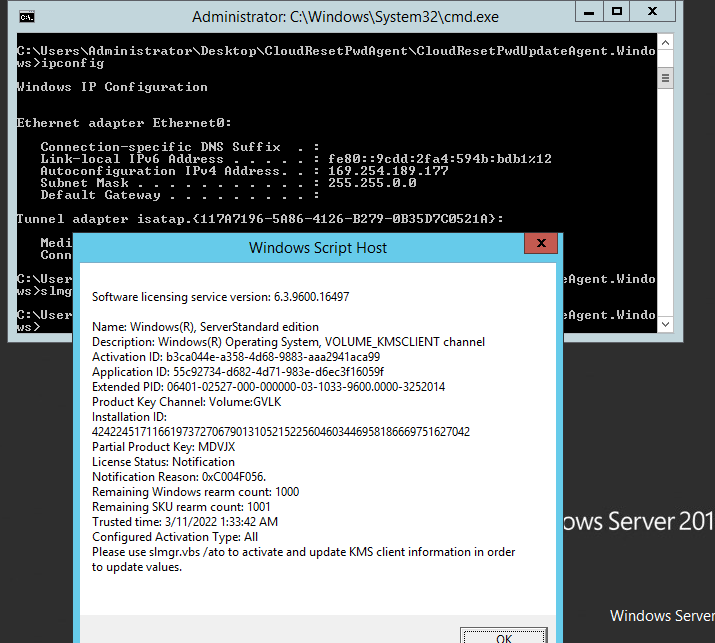This screenshot has height=643, width=715.
Task: Click the long Installation ID number
Action: (x=280, y=432)
